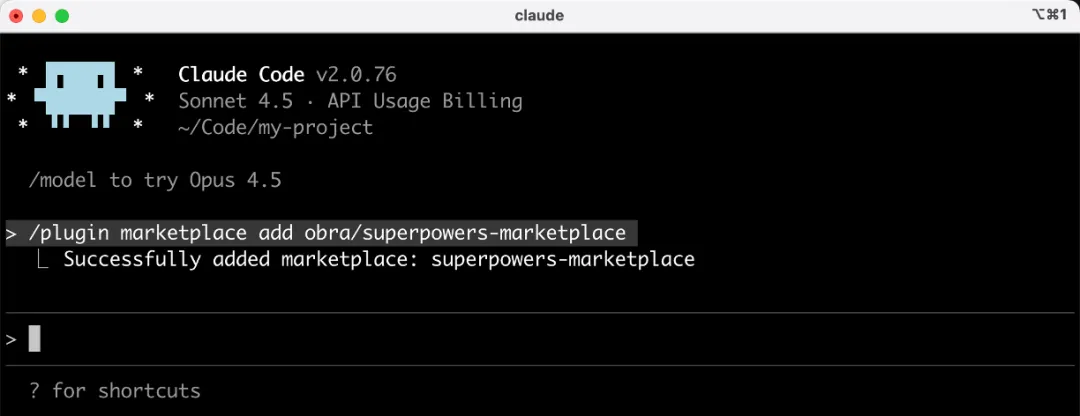The image size is (1080, 416).
Task: Close the claude terminal window
Action: coord(17,16)
